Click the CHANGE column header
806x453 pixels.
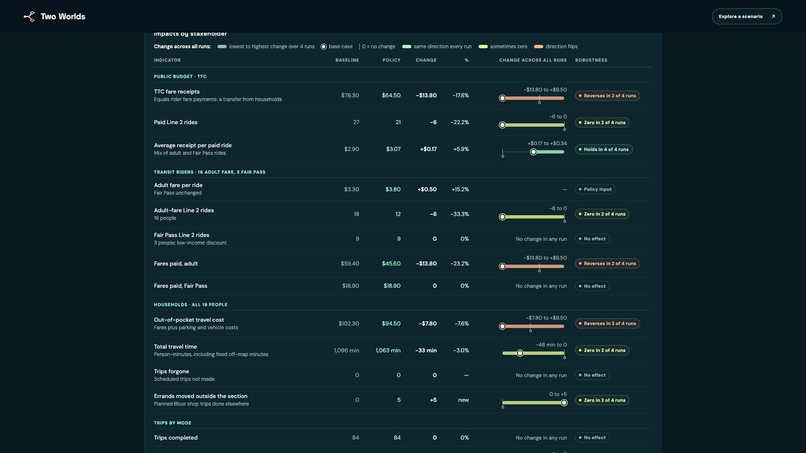[x=426, y=60]
